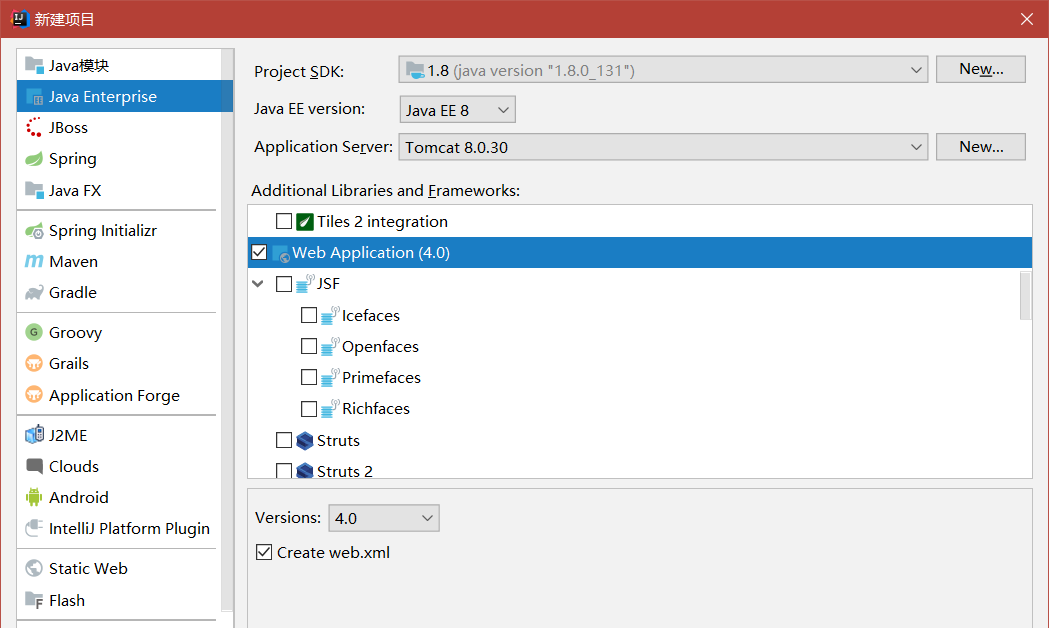Select Maven project type
1049x628 pixels.
119,261
